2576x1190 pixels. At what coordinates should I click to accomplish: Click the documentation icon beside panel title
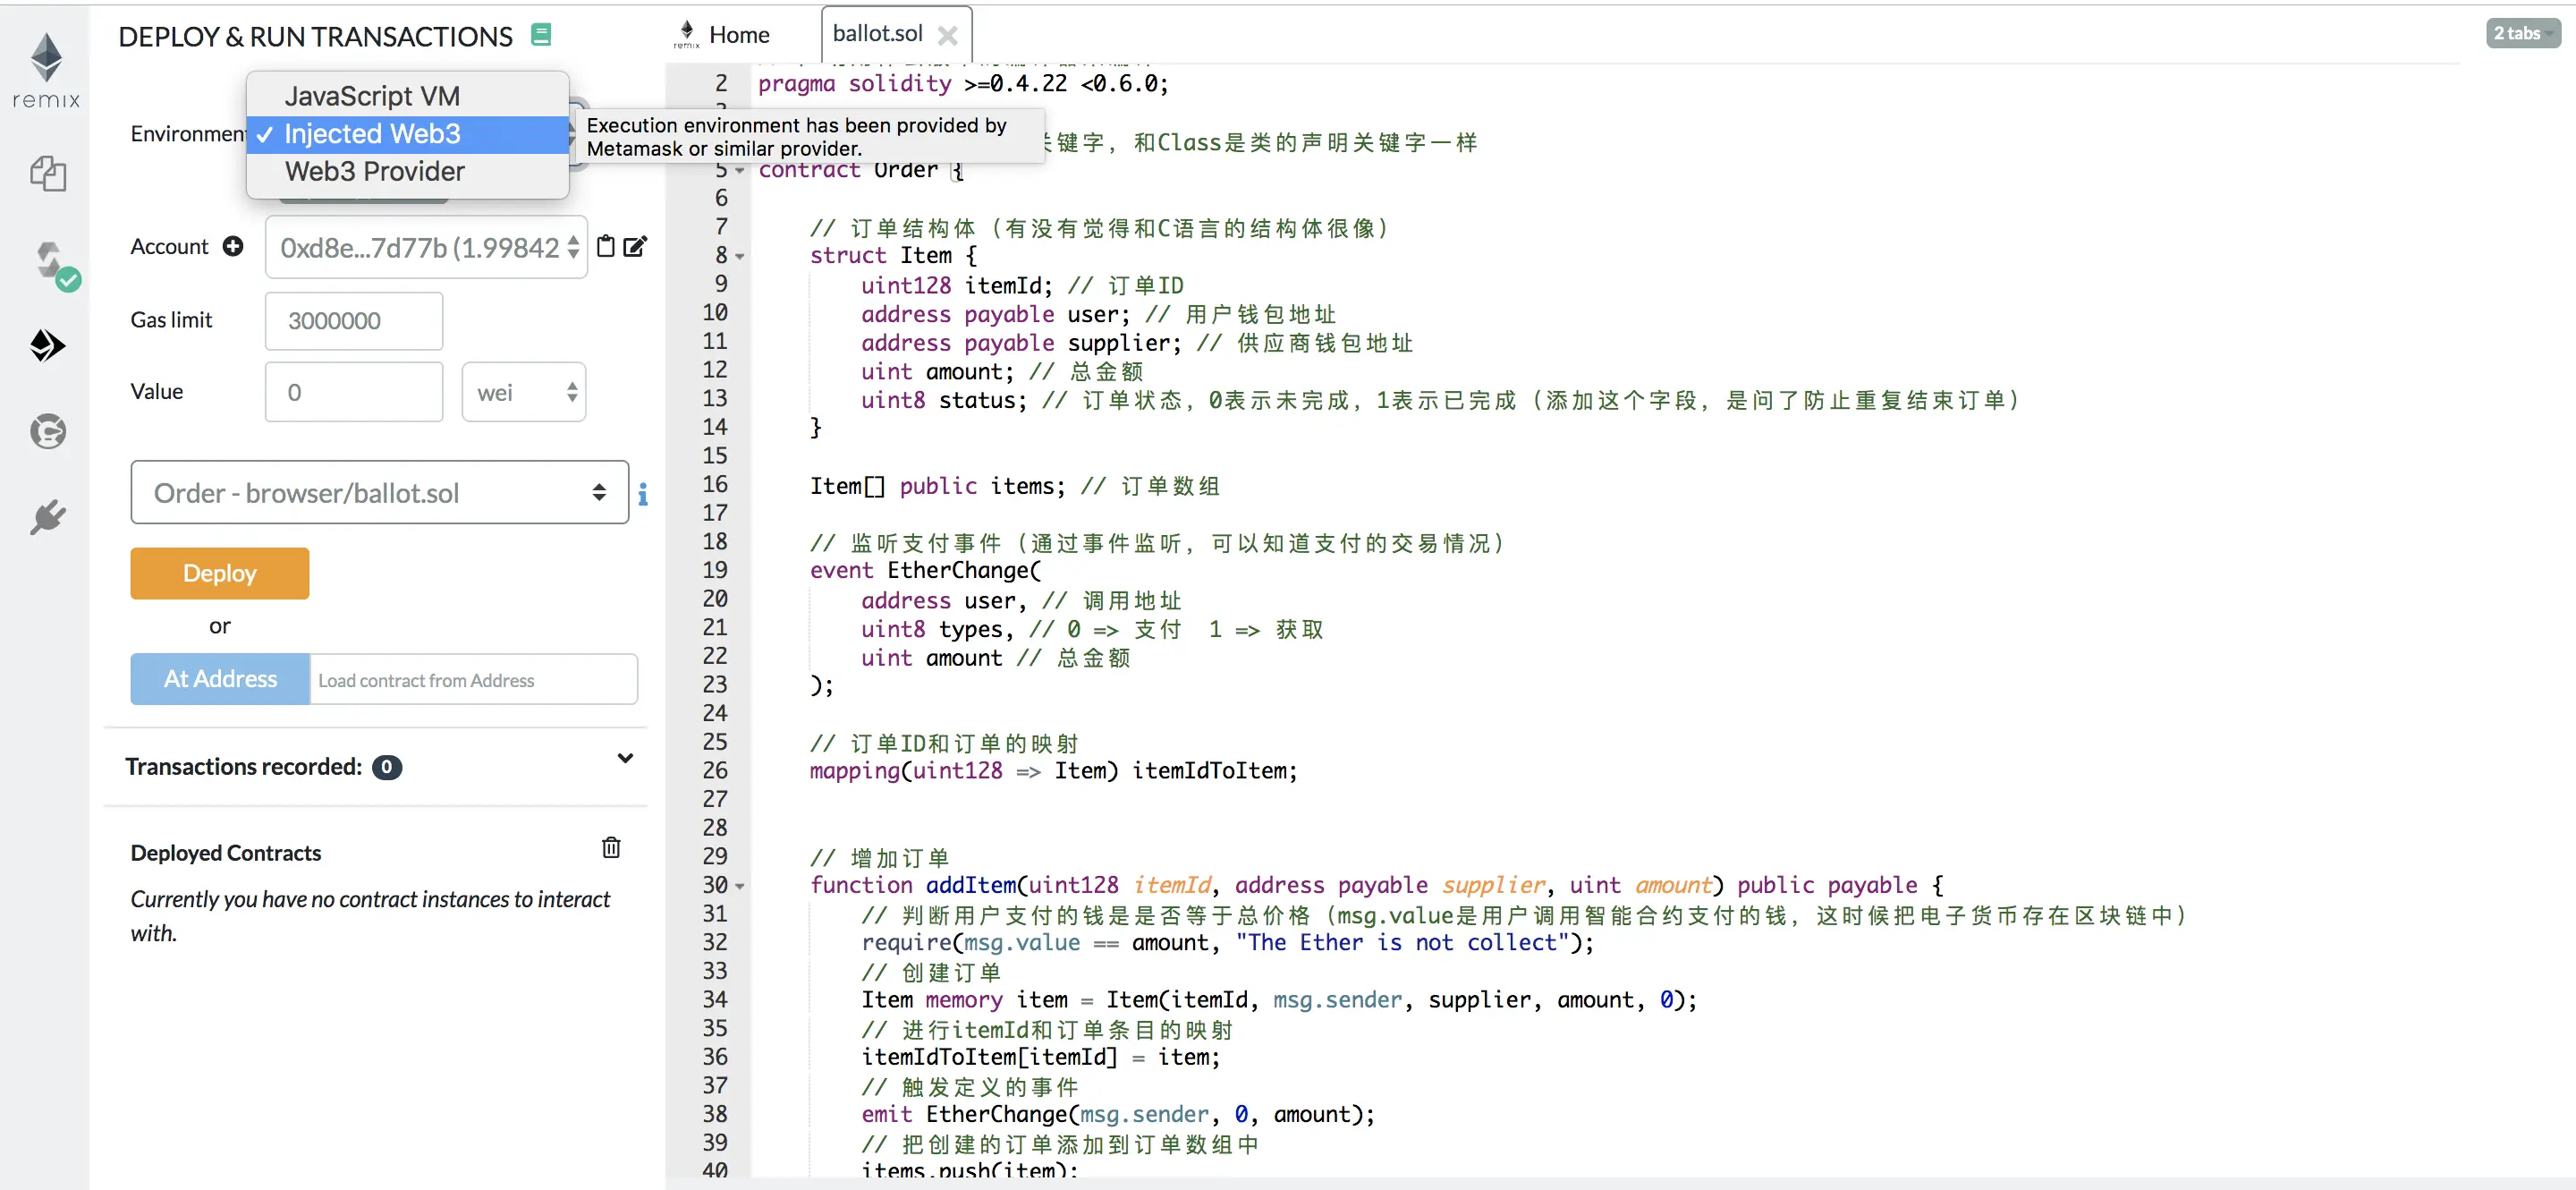pos(541,35)
